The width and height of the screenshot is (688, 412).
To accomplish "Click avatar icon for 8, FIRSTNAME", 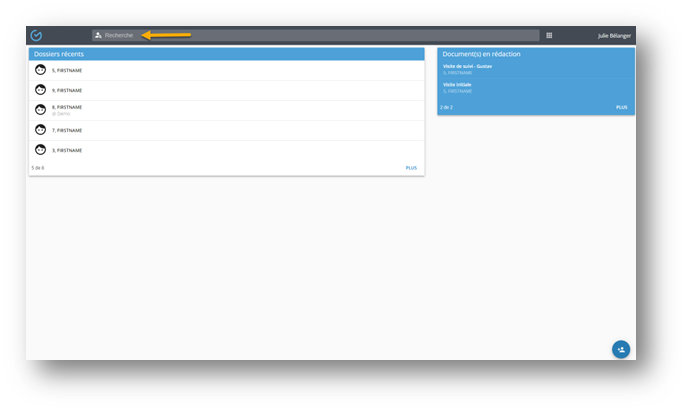I will (41, 110).
